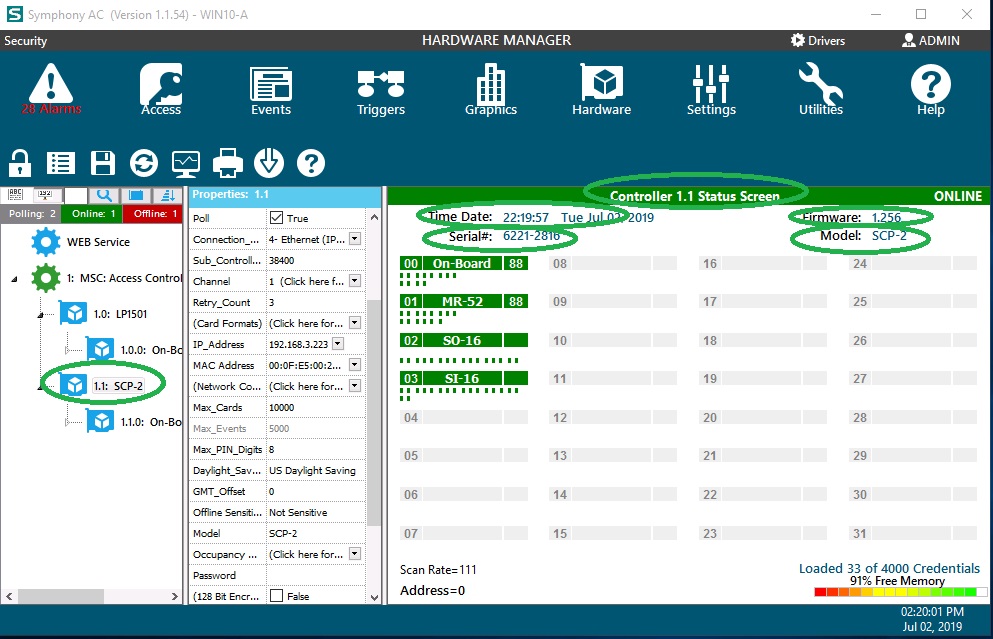Click the download arrow toolbar icon

pyautogui.click(x=269, y=163)
